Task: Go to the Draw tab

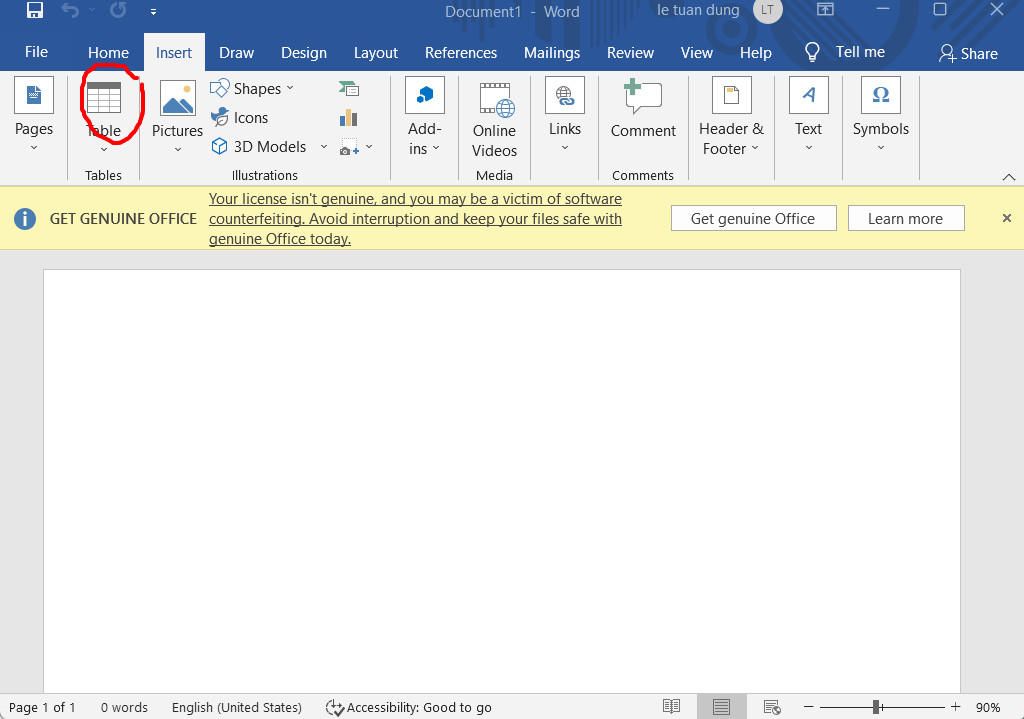Action: (236, 53)
